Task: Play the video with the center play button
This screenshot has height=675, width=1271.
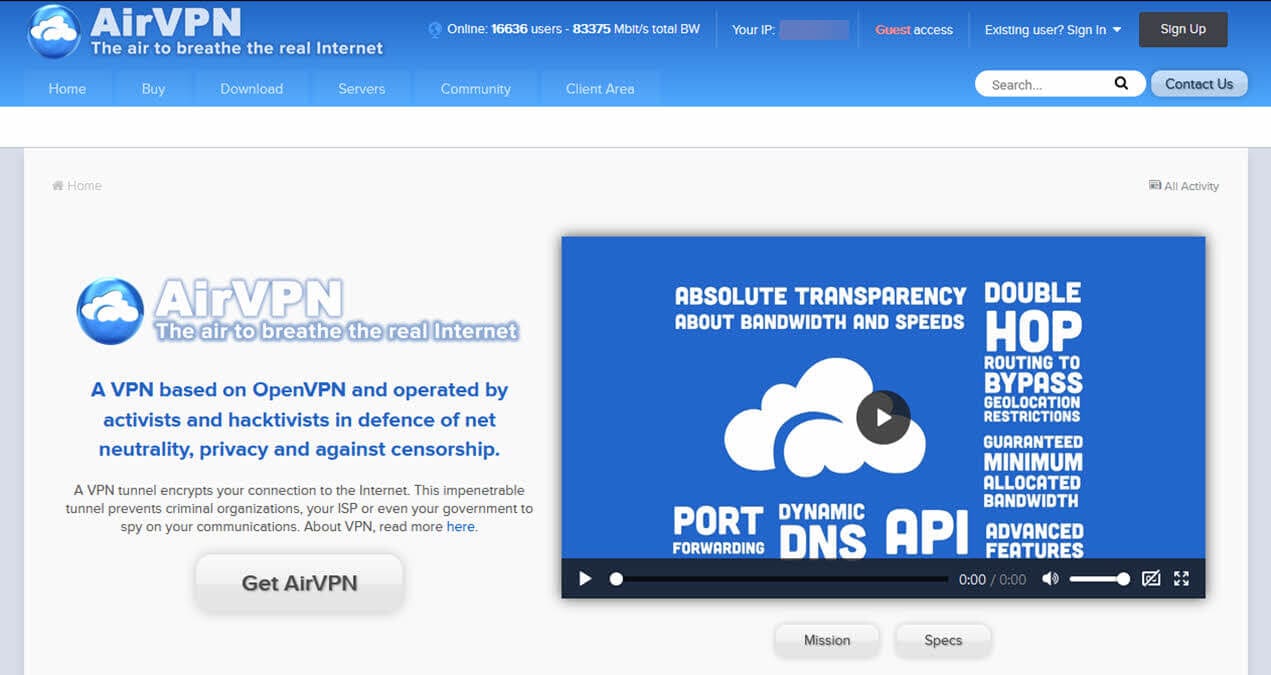Action: click(883, 417)
